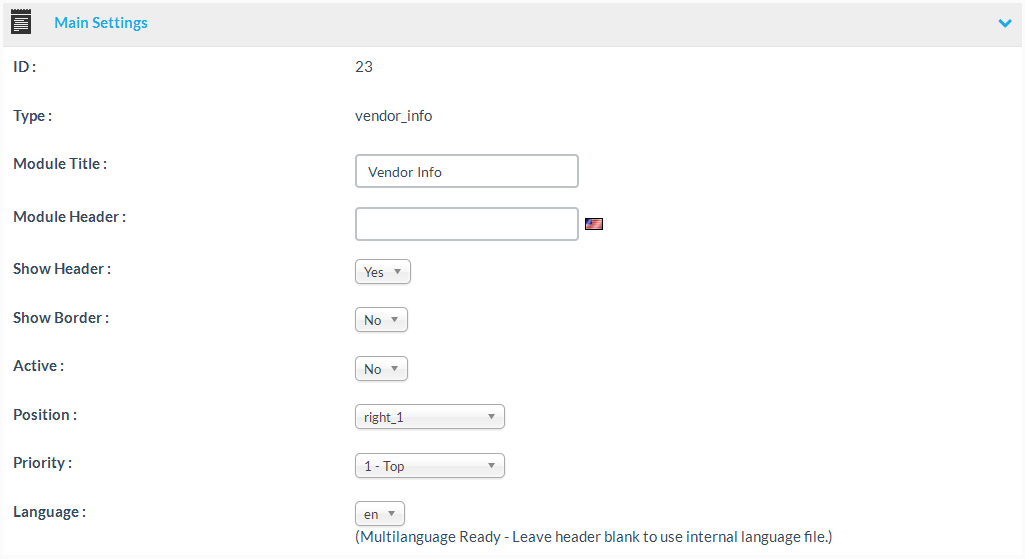
Task: Open the Active dropdown set to No
Action: [381, 369]
